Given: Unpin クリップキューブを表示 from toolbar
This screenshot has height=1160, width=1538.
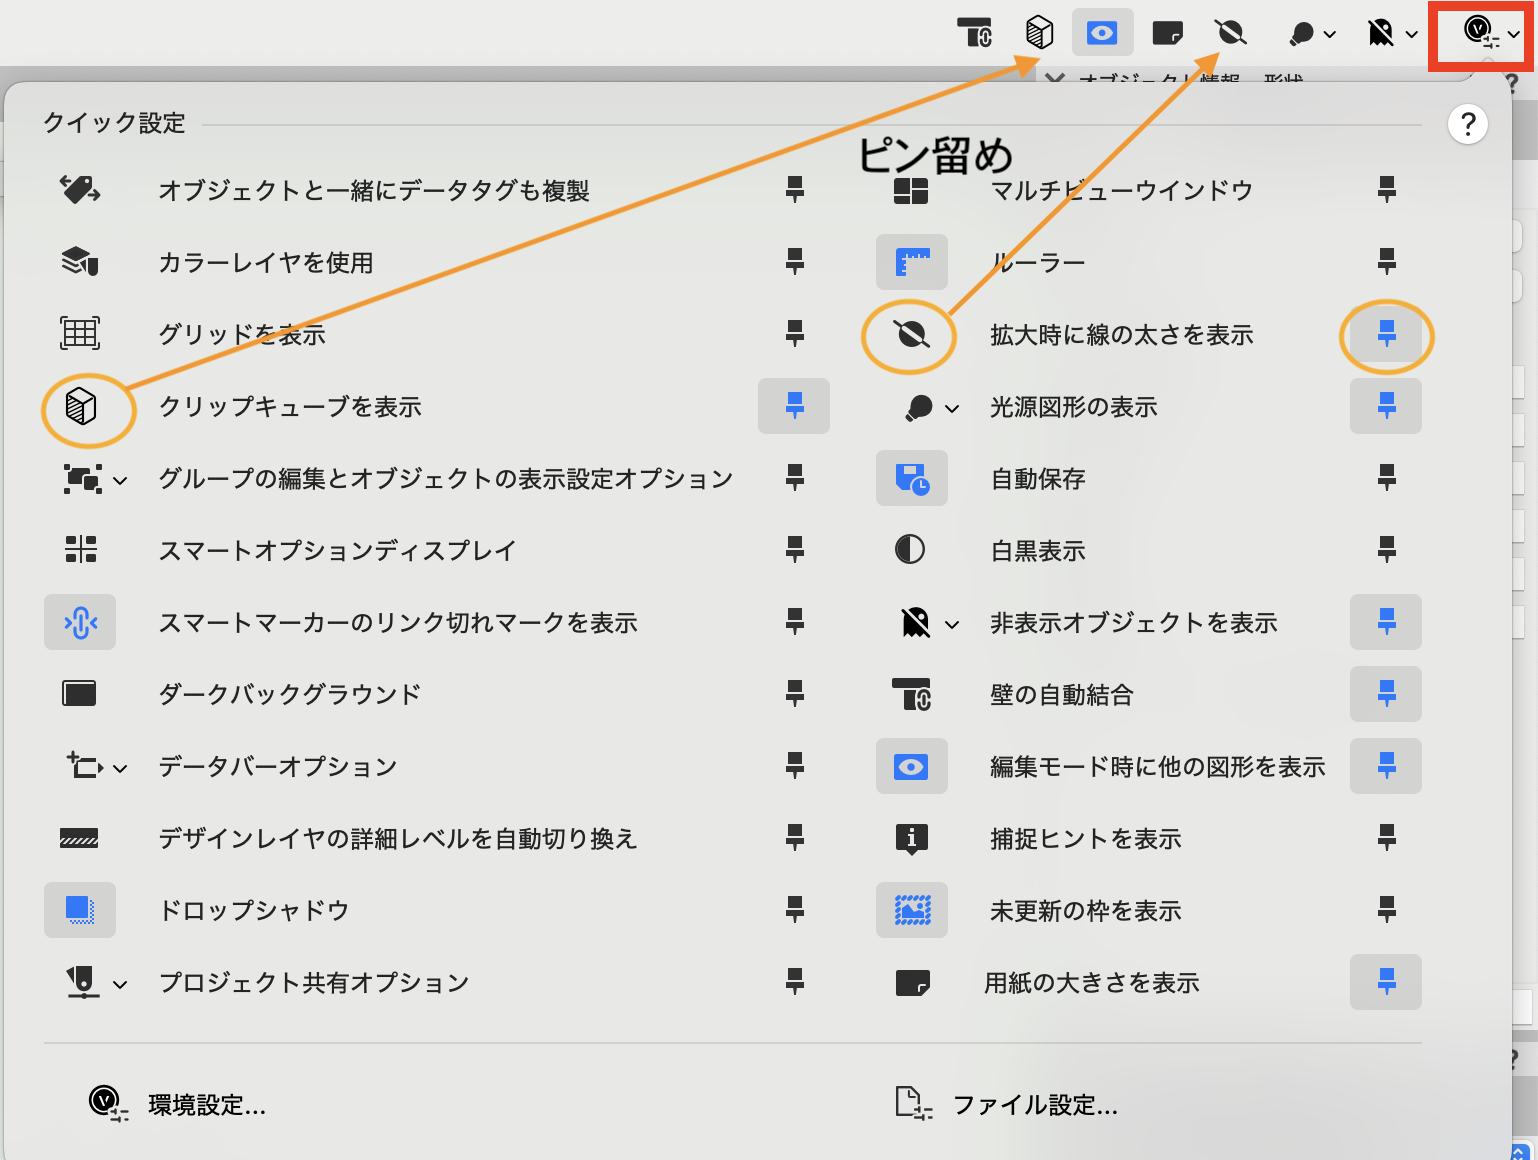Looking at the screenshot, I should point(794,406).
